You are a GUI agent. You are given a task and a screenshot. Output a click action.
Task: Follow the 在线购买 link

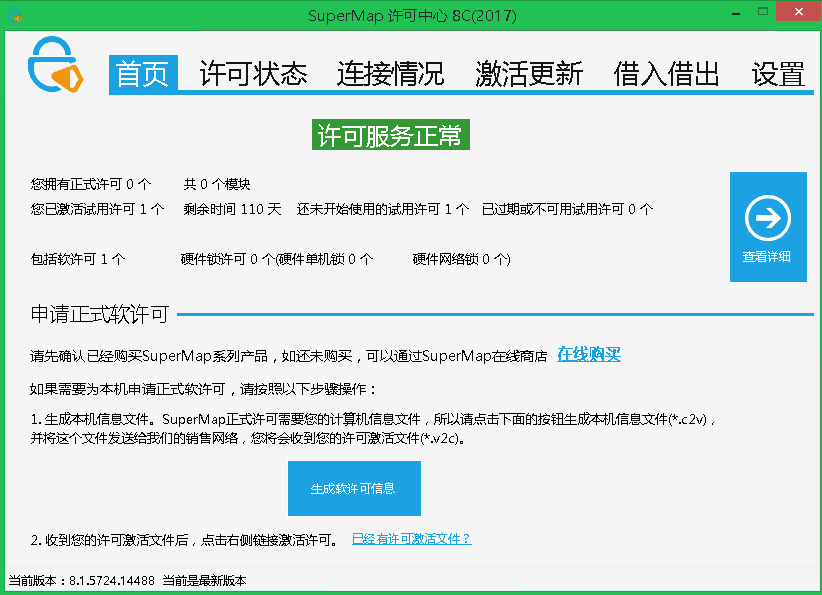click(589, 355)
